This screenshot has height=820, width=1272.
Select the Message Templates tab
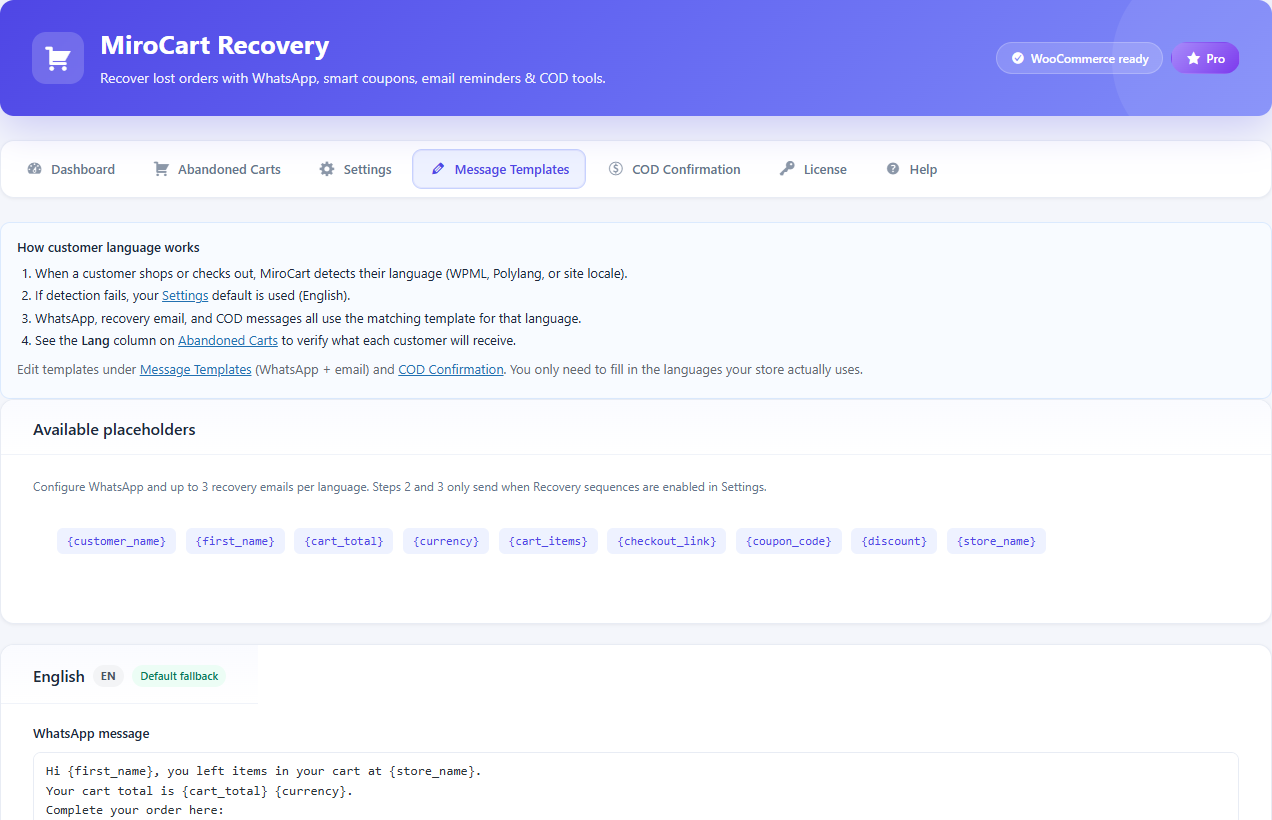499,169
